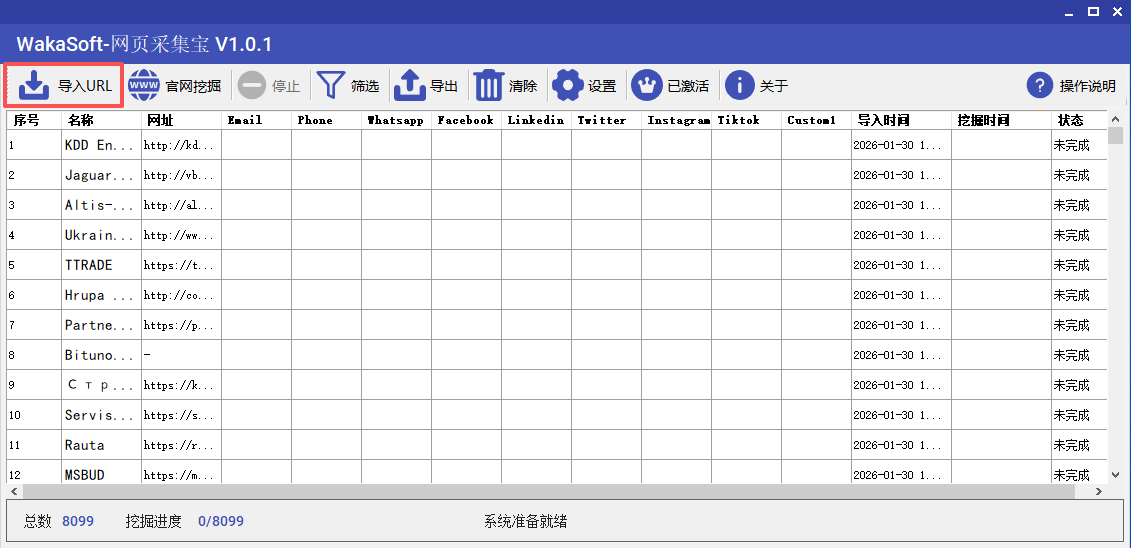Open Settings via the gear icon
This screenshot has width=1131, height=548.
[568, 86]
